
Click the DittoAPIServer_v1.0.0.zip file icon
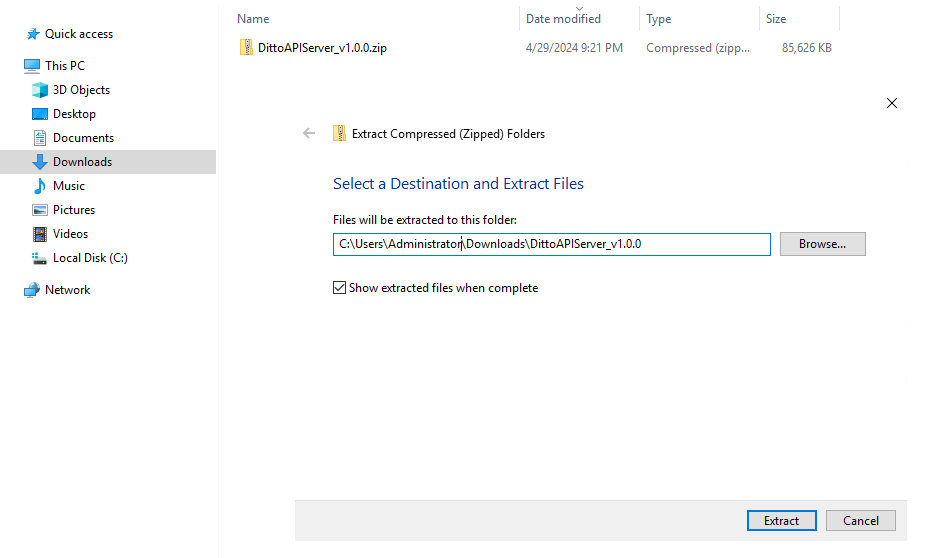[x=246, y=47]
